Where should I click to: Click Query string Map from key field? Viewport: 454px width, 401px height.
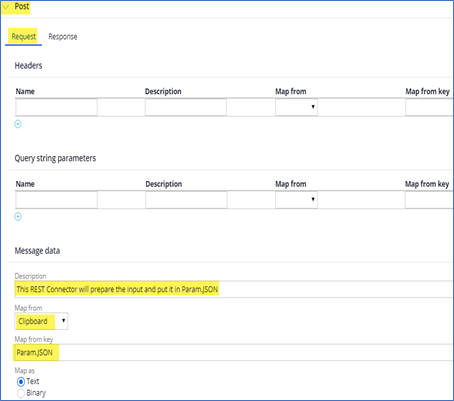point(429,199)
